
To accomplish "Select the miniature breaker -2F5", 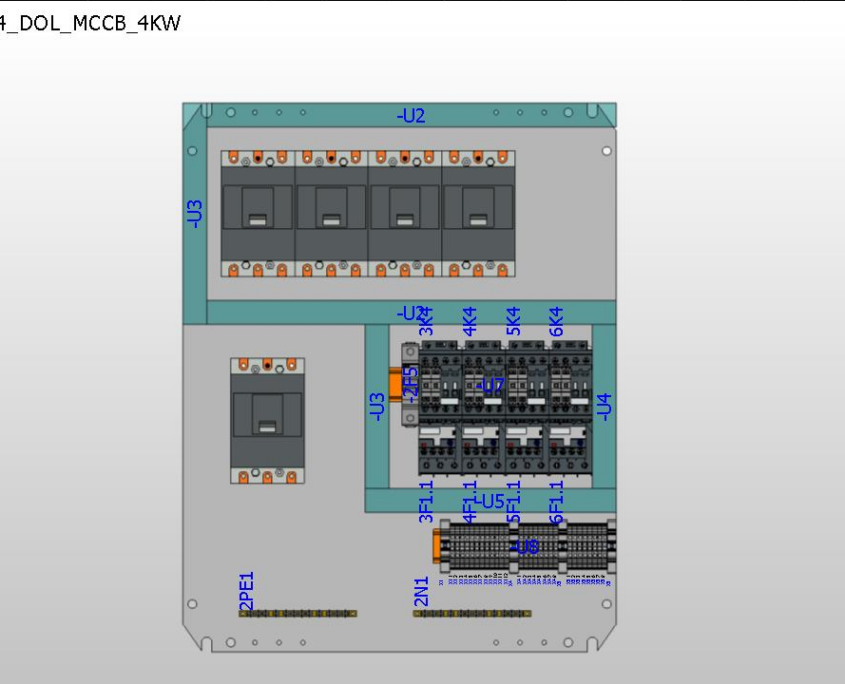I will coord(411,385).
